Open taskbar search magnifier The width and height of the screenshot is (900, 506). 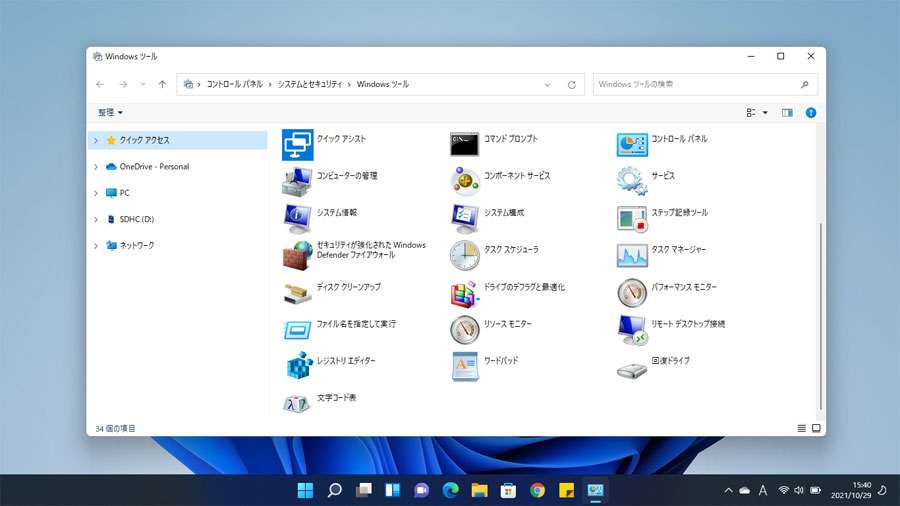tap(335, 490)
